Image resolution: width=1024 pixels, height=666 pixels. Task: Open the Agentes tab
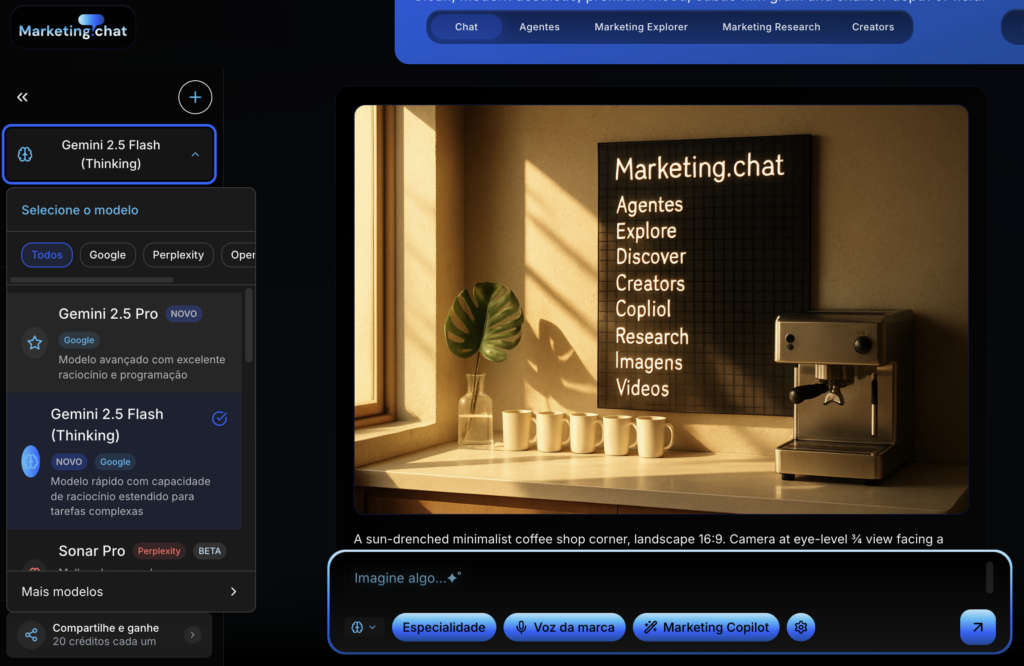pyautogui.click(x=539, y=27)
